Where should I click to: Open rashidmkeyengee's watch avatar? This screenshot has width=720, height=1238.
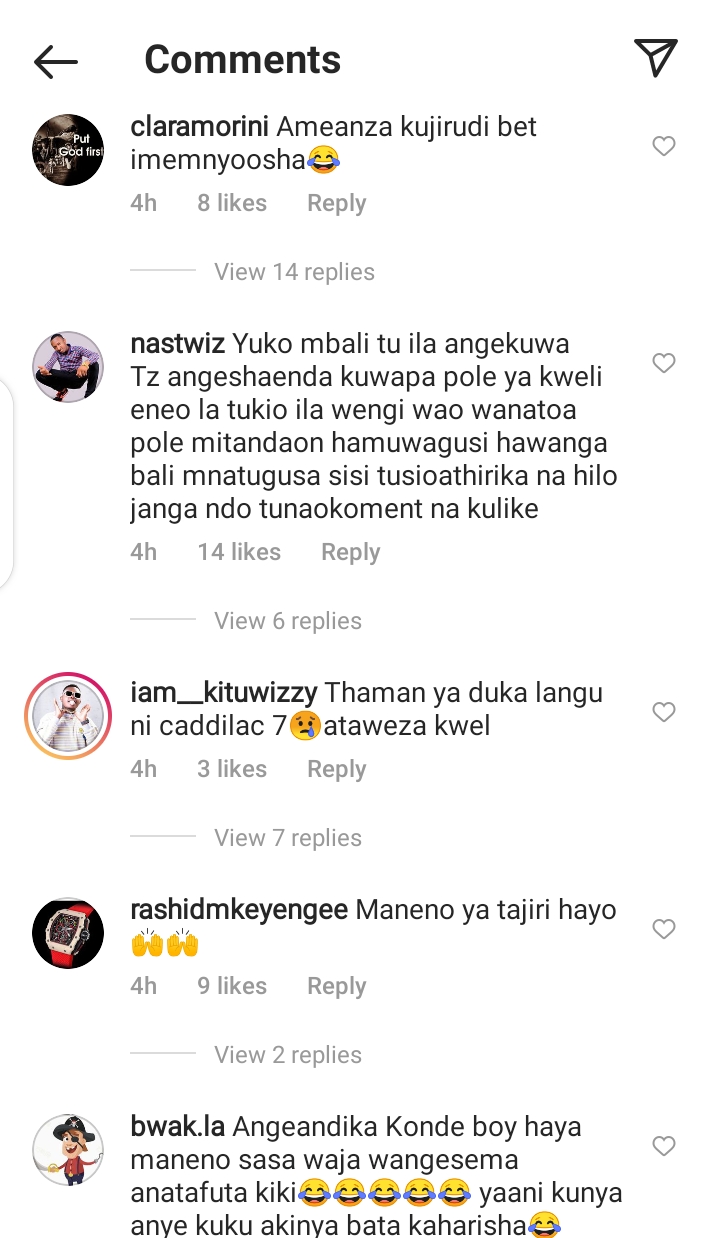(x=68, y=933)
